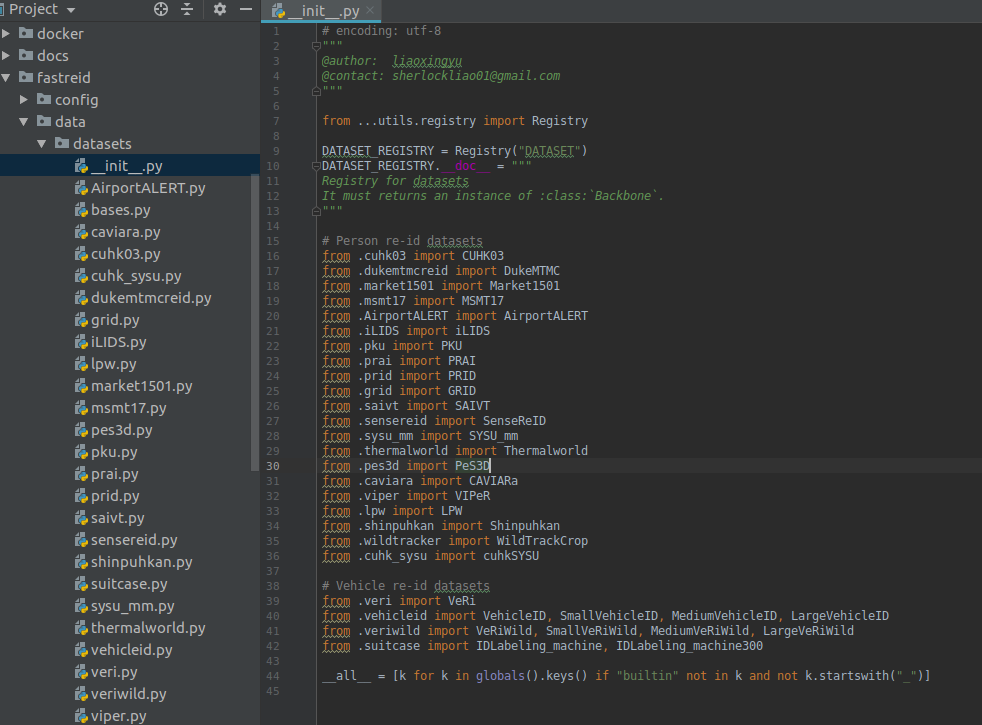Image resolution: width=982 pixels, height=725 pixels.
Task: Click the lpw.py file icon
Action: (x=81, y=364)
